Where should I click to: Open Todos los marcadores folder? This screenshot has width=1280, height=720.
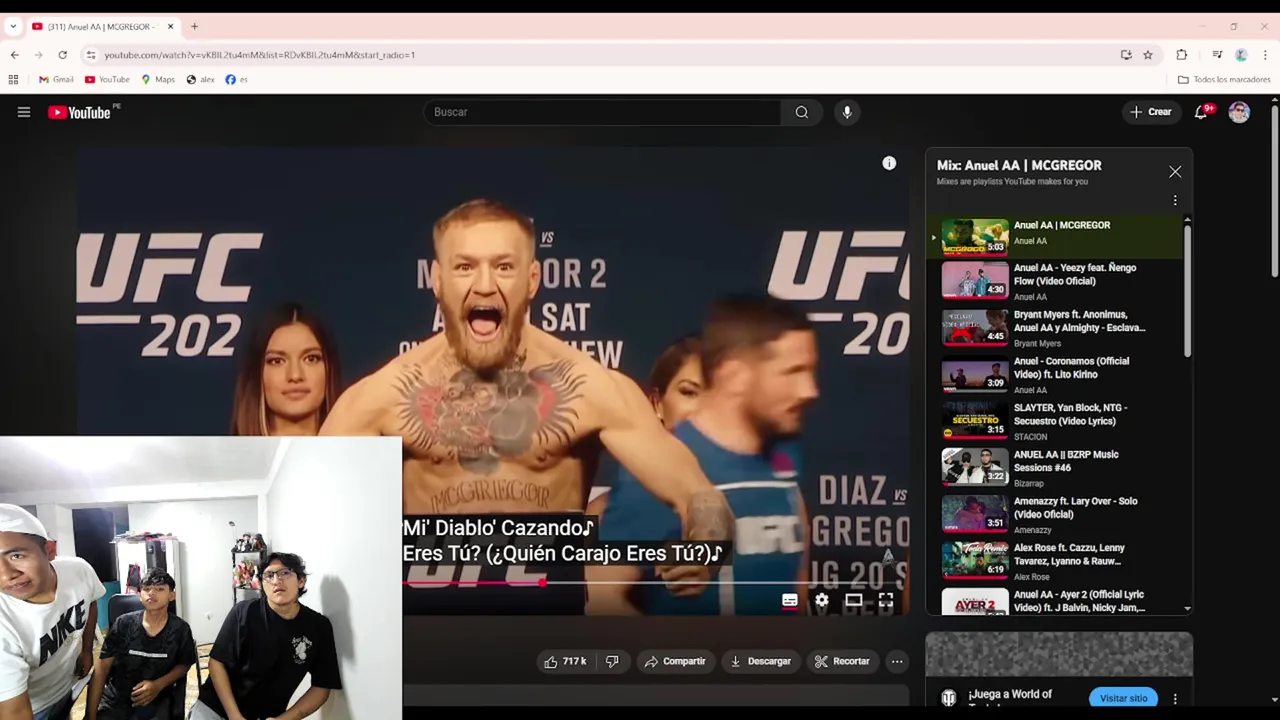[x=1224, y=79]
